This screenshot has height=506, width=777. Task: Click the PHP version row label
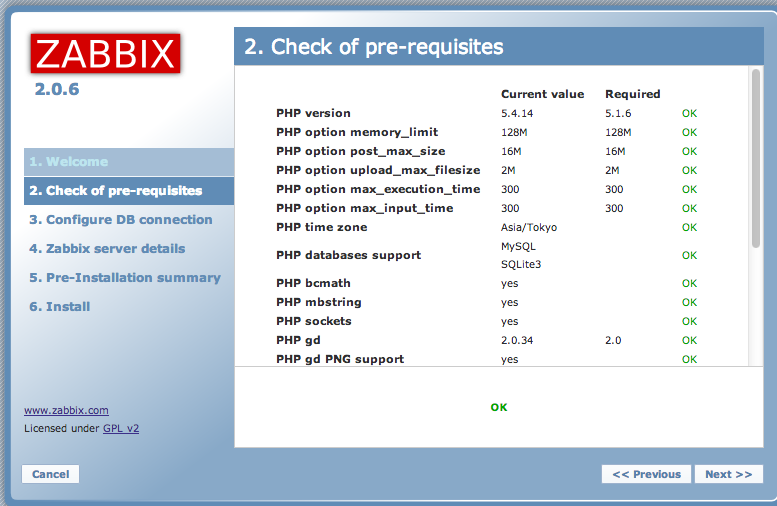[x=313, y=113]
